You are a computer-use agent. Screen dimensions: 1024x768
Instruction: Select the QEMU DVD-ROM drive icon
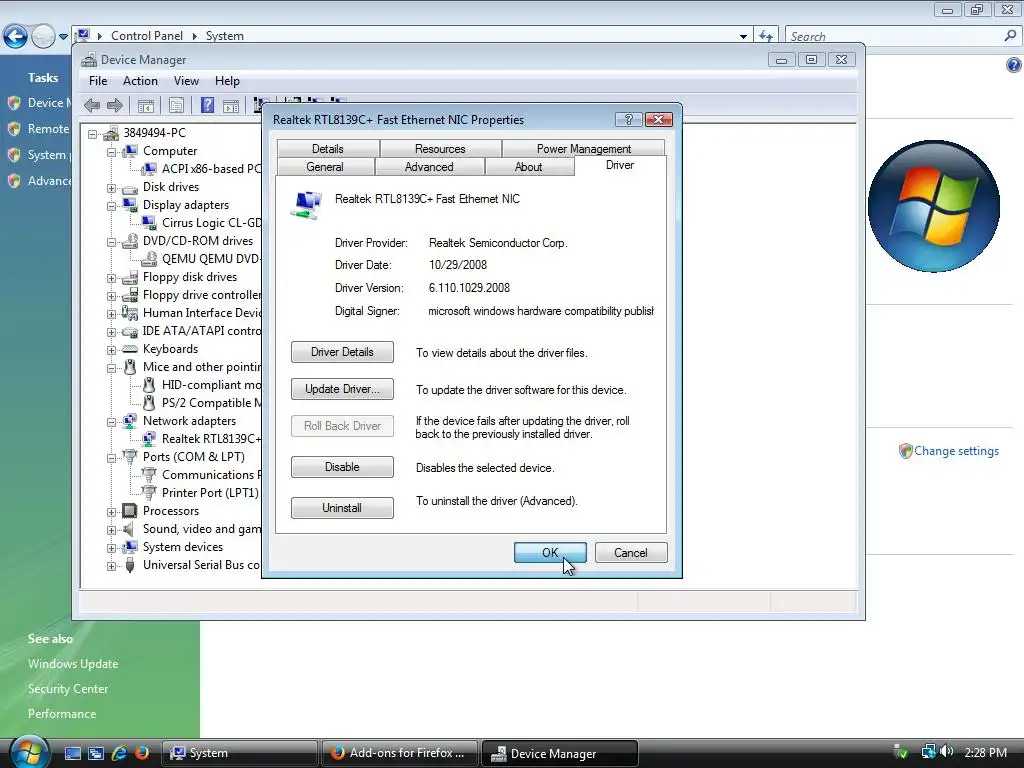[150, 259]
